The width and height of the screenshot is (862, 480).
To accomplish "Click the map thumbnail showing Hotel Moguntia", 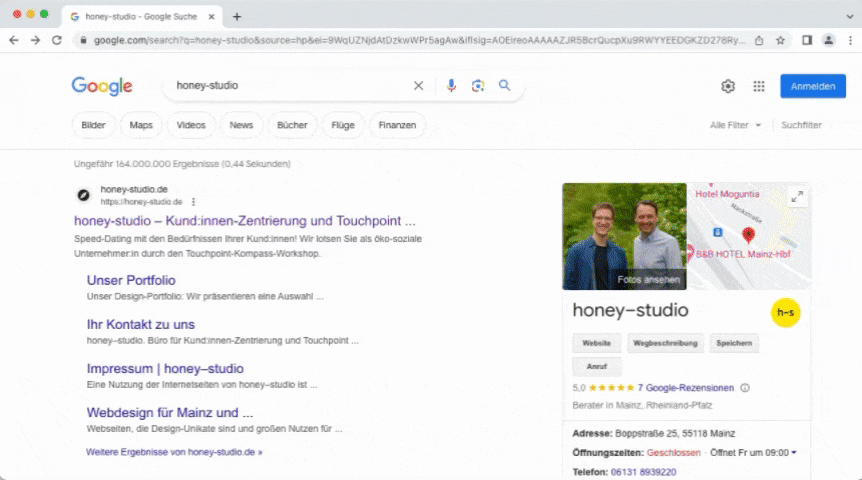I will 749,236.
